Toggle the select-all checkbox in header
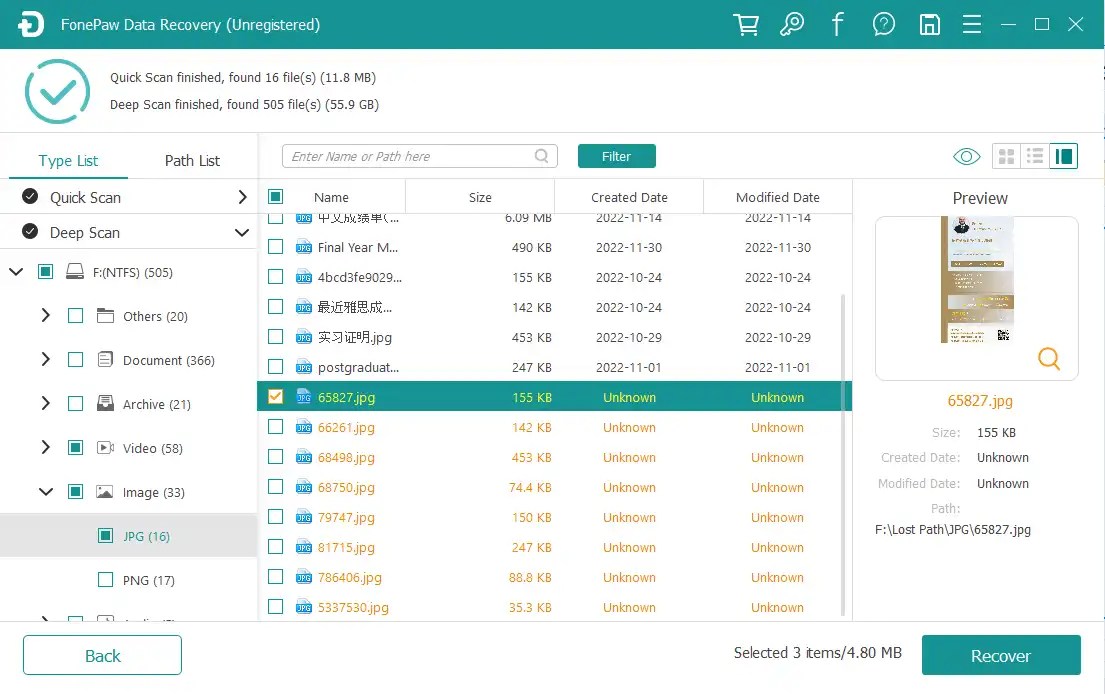 (276, 197)
